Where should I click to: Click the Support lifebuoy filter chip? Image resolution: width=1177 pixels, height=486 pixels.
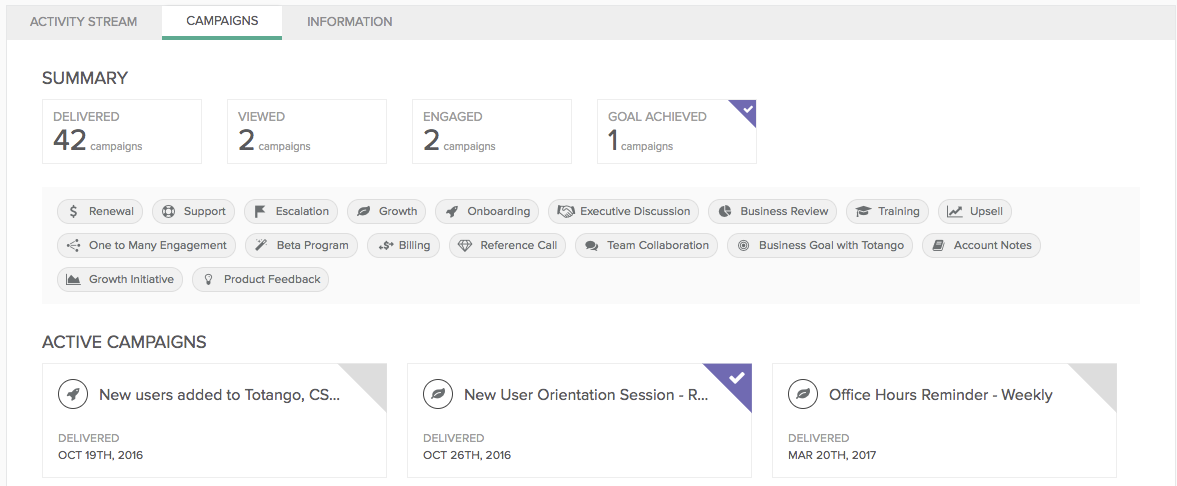pos(194,211)
